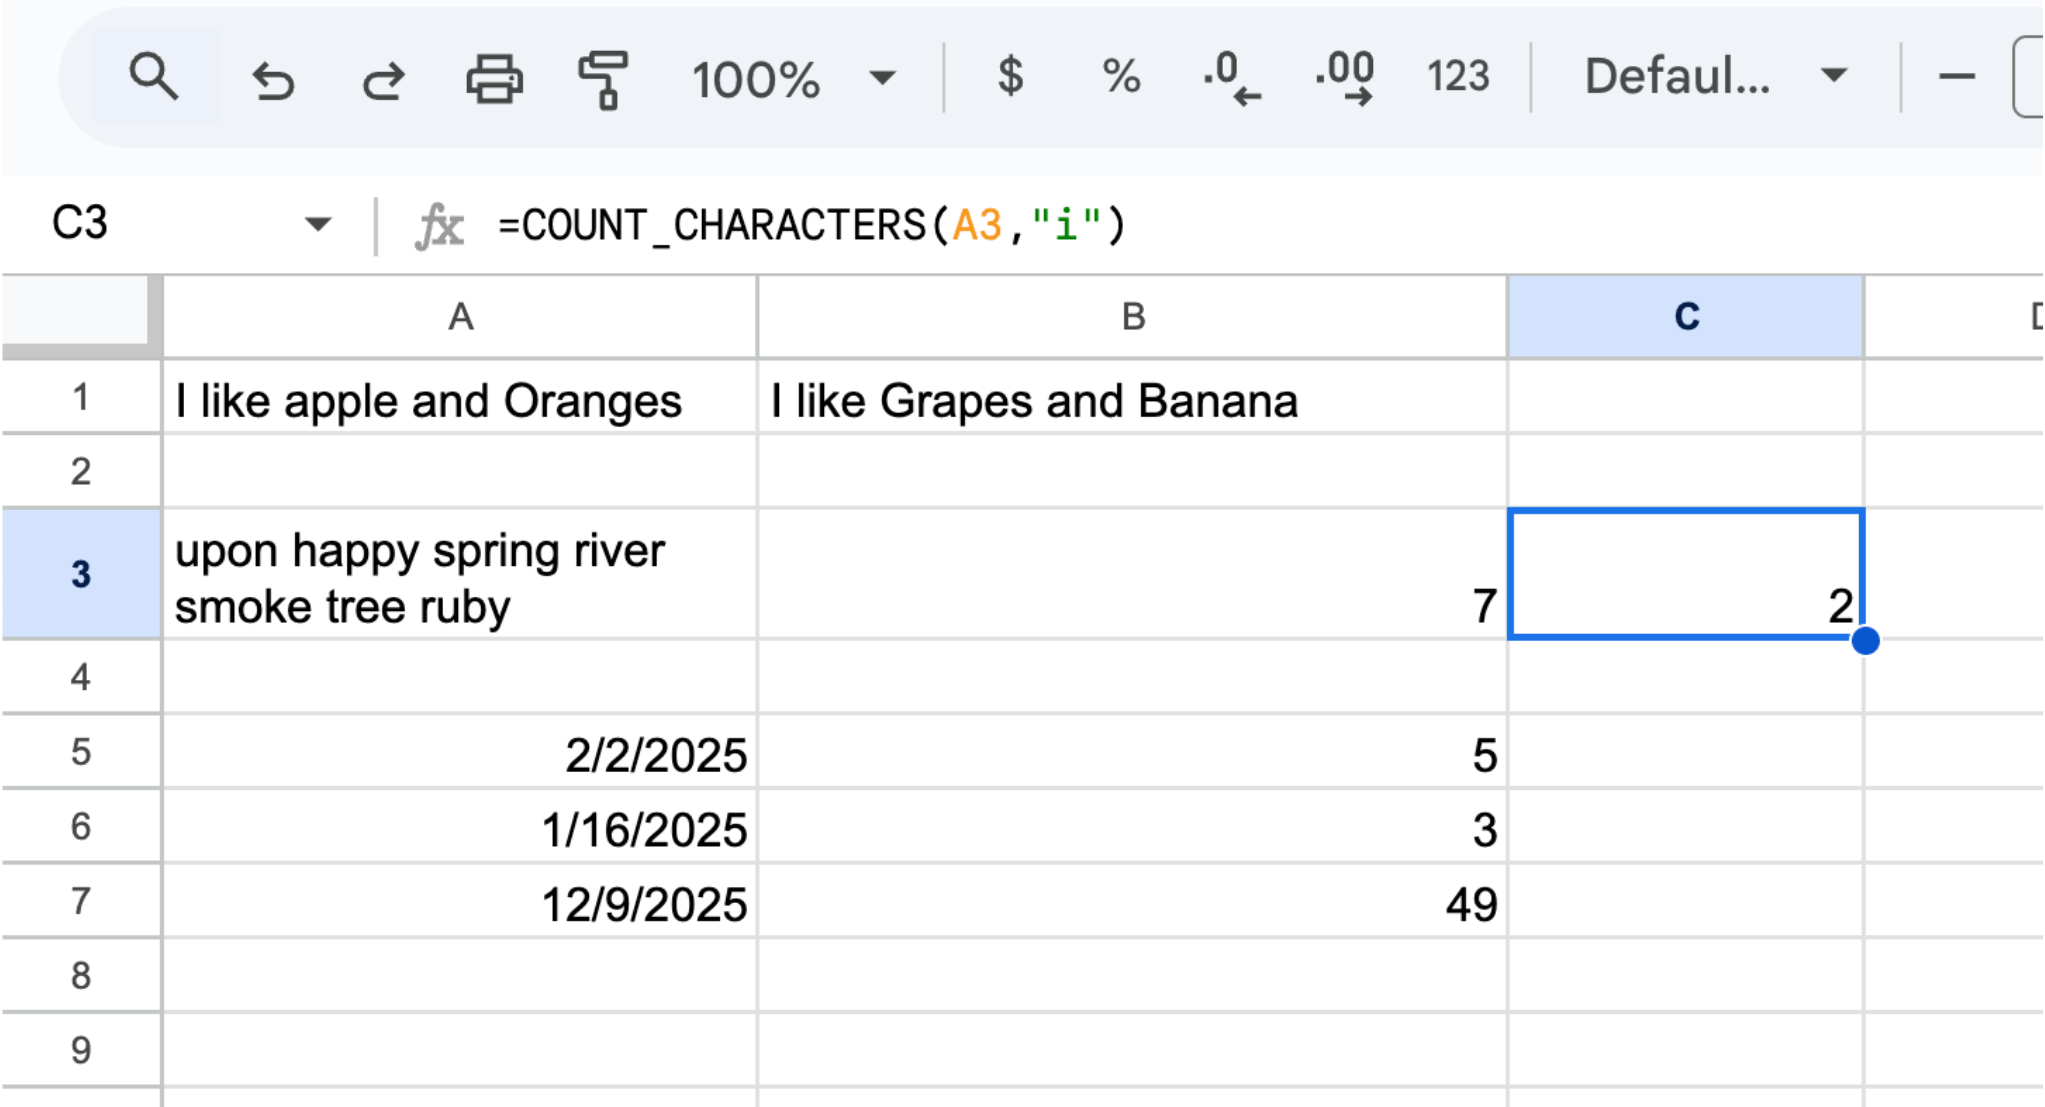Click the search magnifier icon
Image resolution: width=2045 pixels, height=1107 pixels.
[x=153, y=77]
